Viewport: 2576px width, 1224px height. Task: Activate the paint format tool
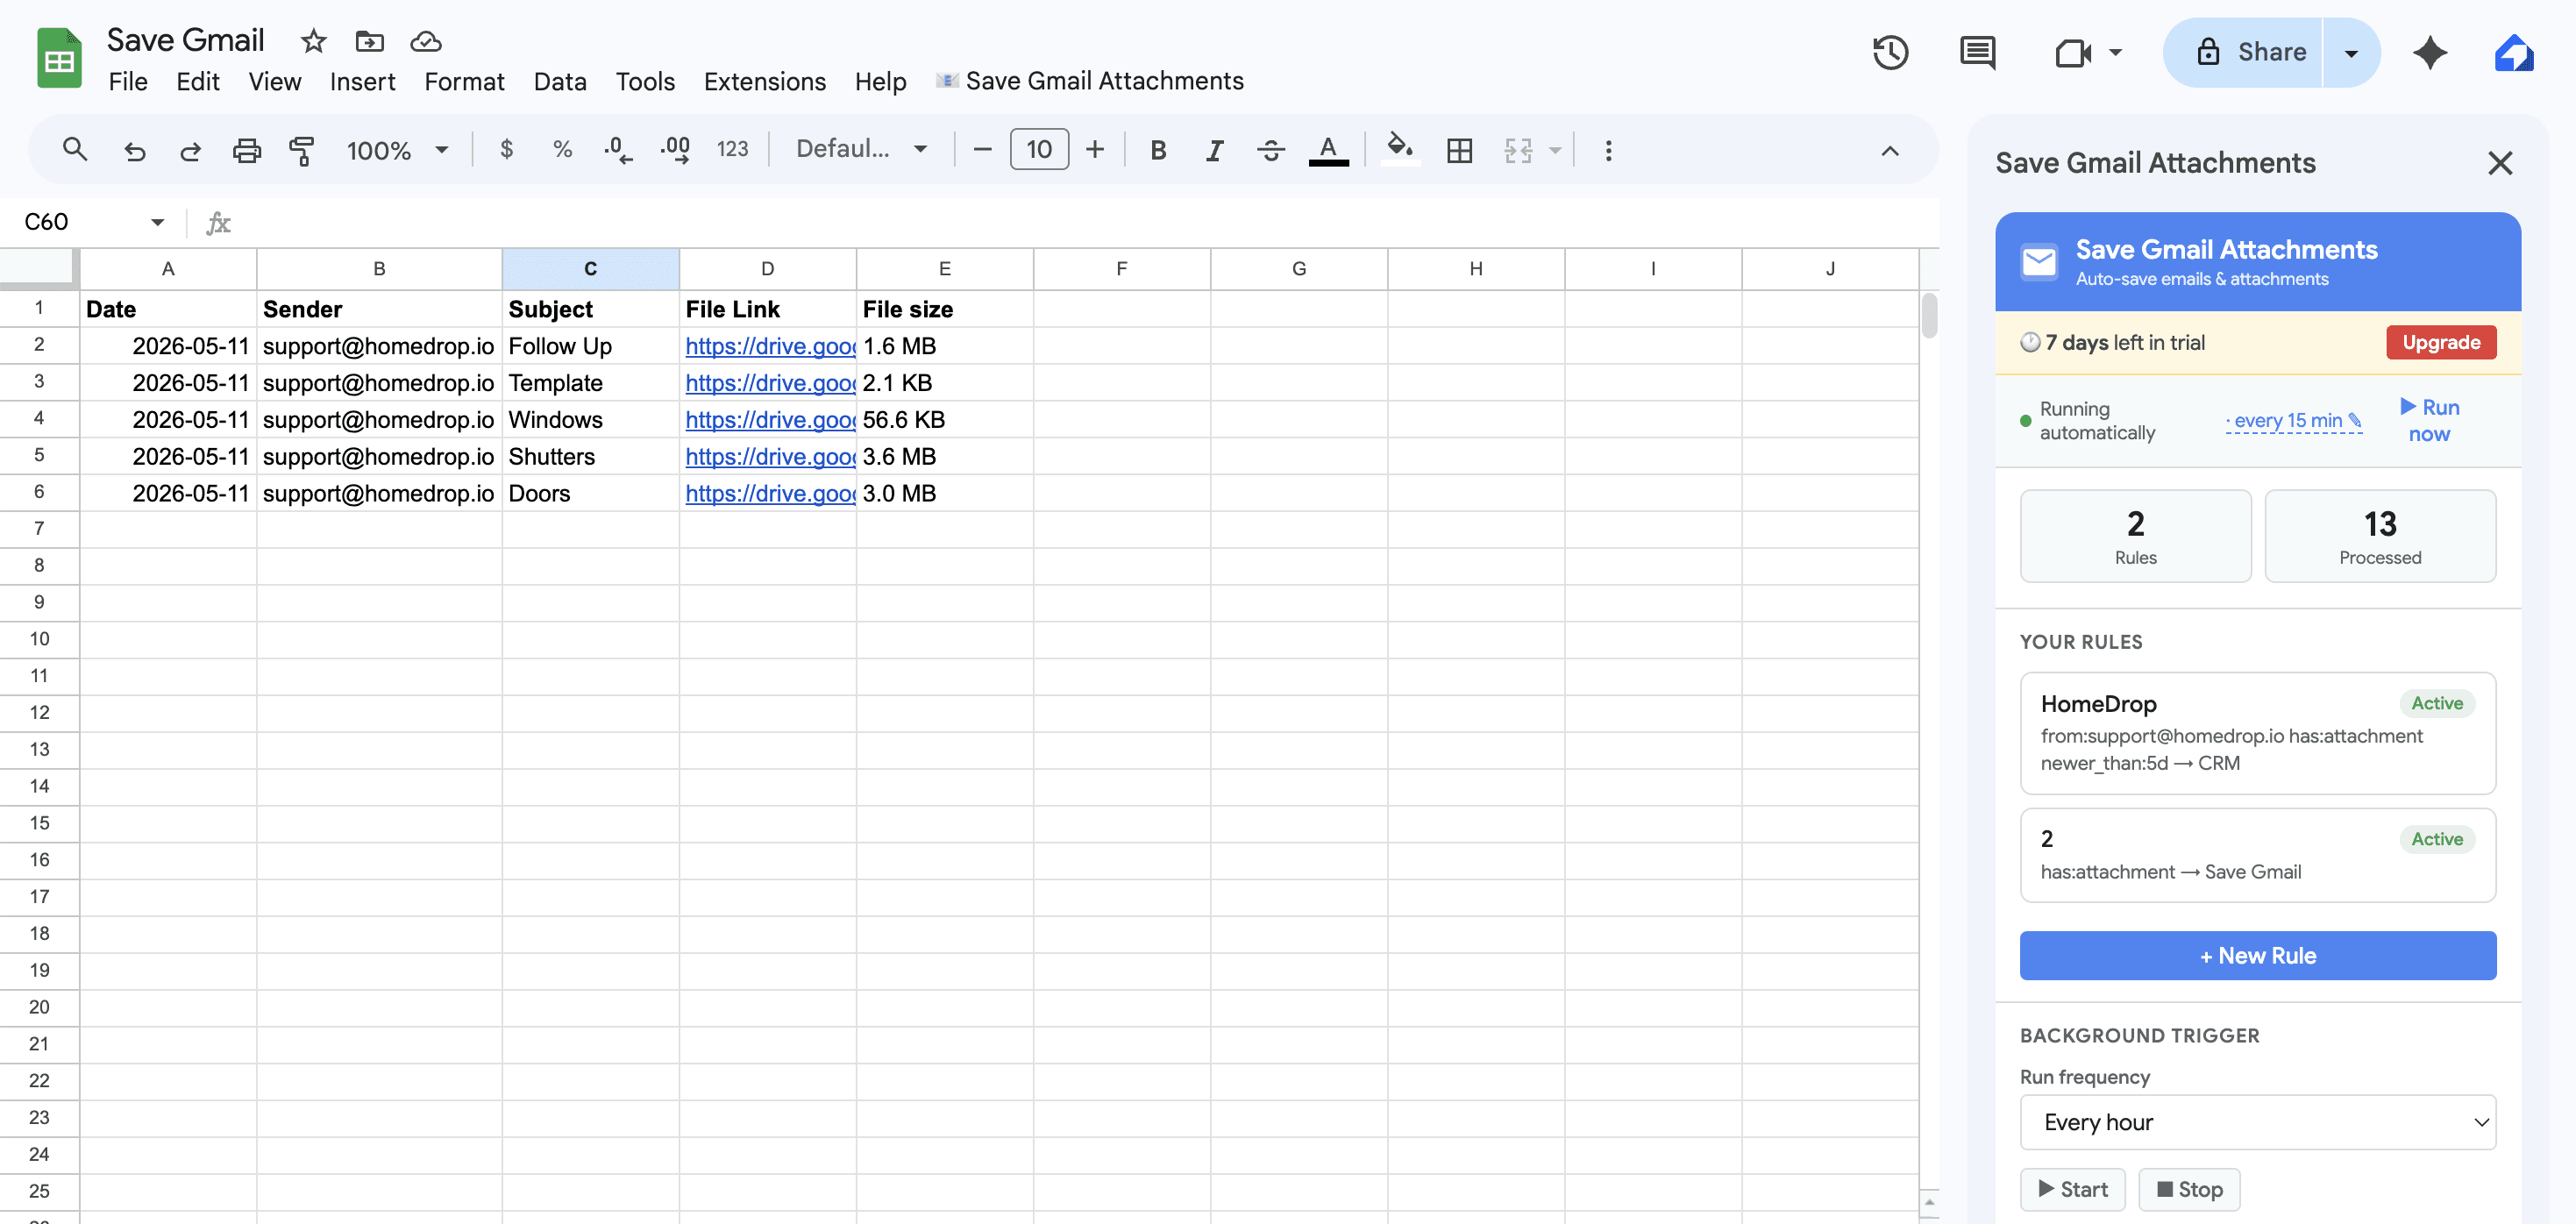tap(302, 150)
